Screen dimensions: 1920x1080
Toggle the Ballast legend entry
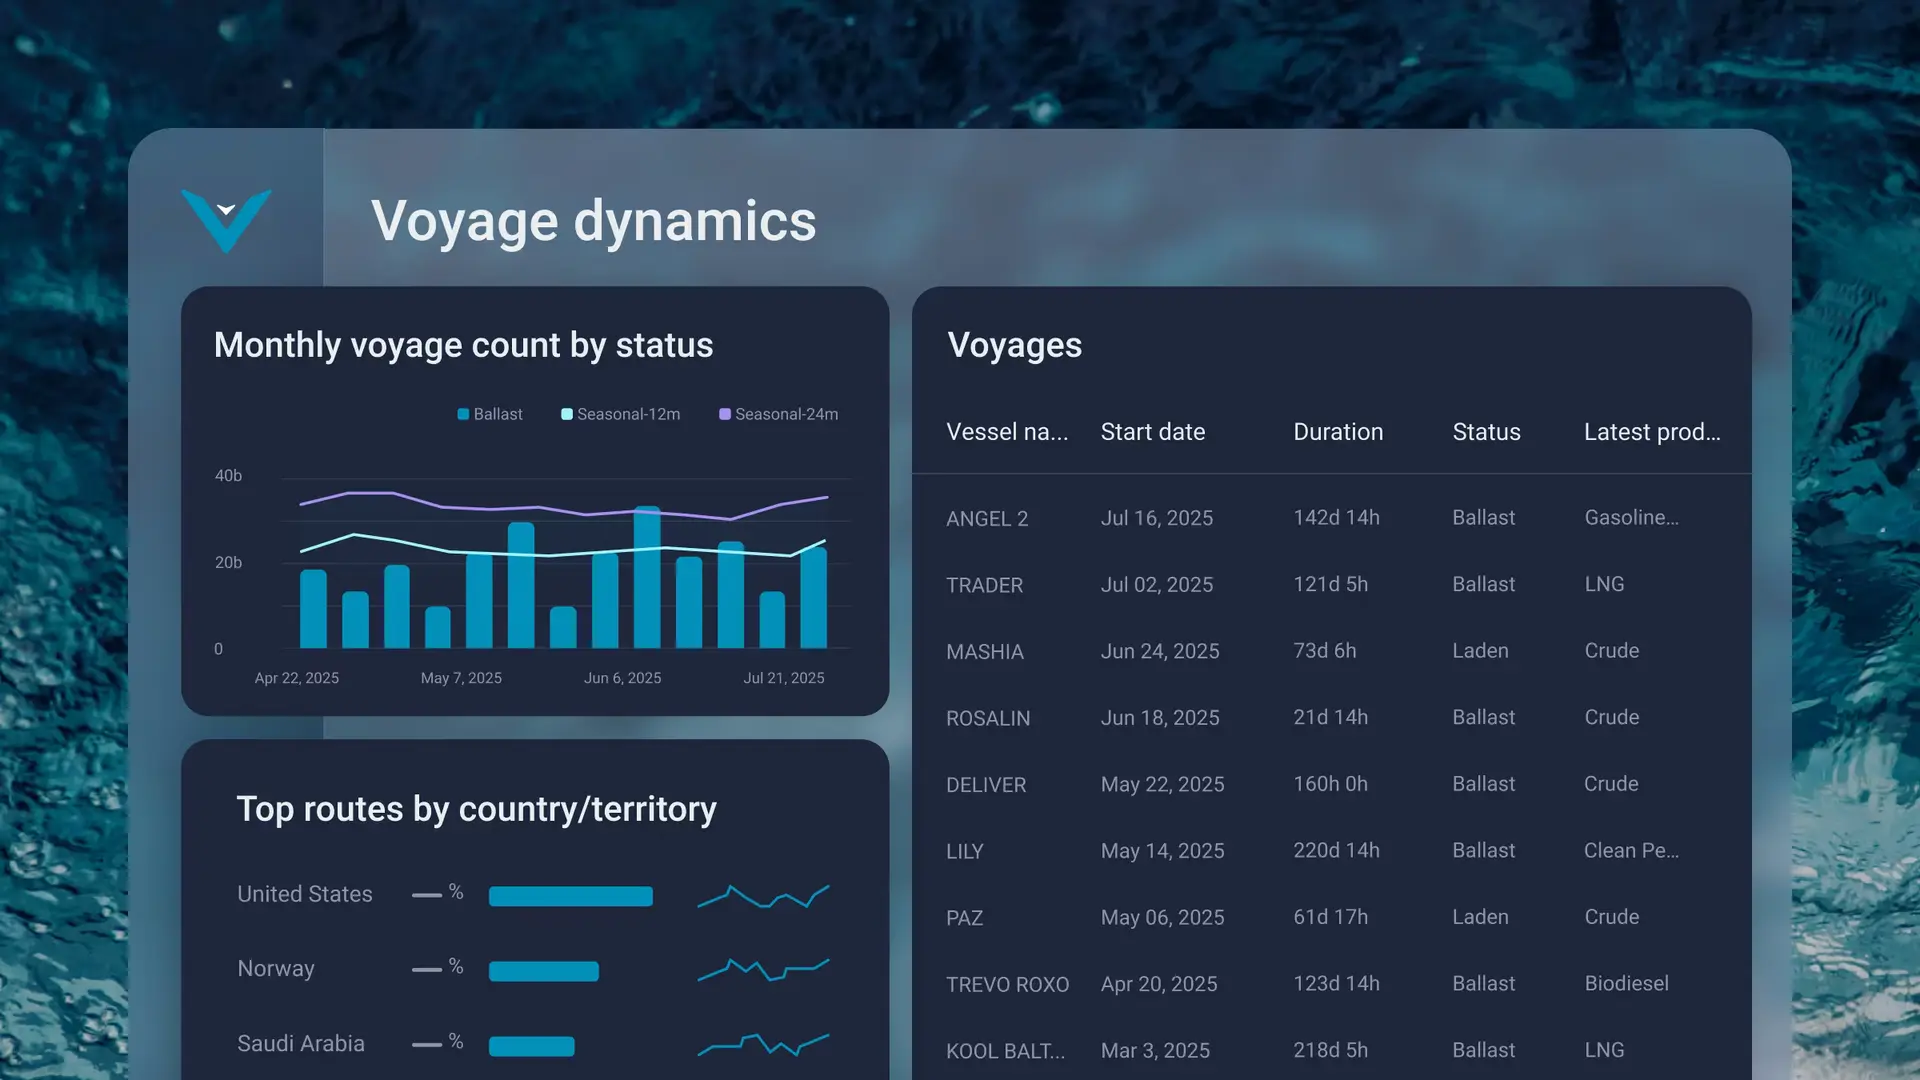490,414
